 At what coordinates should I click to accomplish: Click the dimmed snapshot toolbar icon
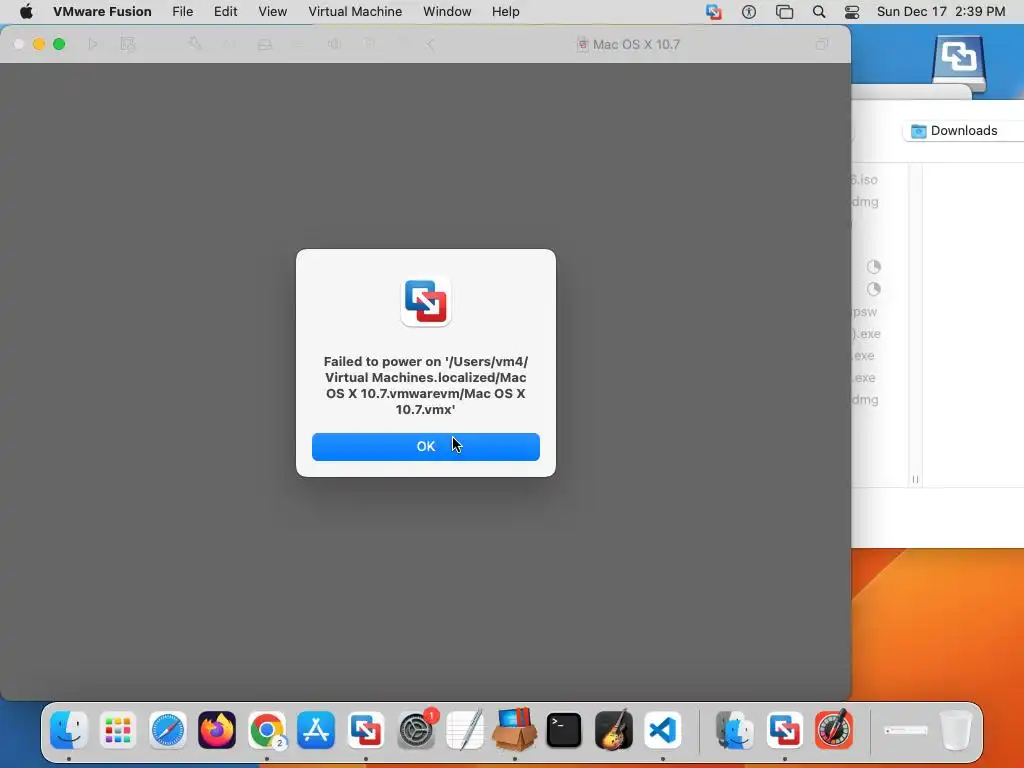click(127, 44)
